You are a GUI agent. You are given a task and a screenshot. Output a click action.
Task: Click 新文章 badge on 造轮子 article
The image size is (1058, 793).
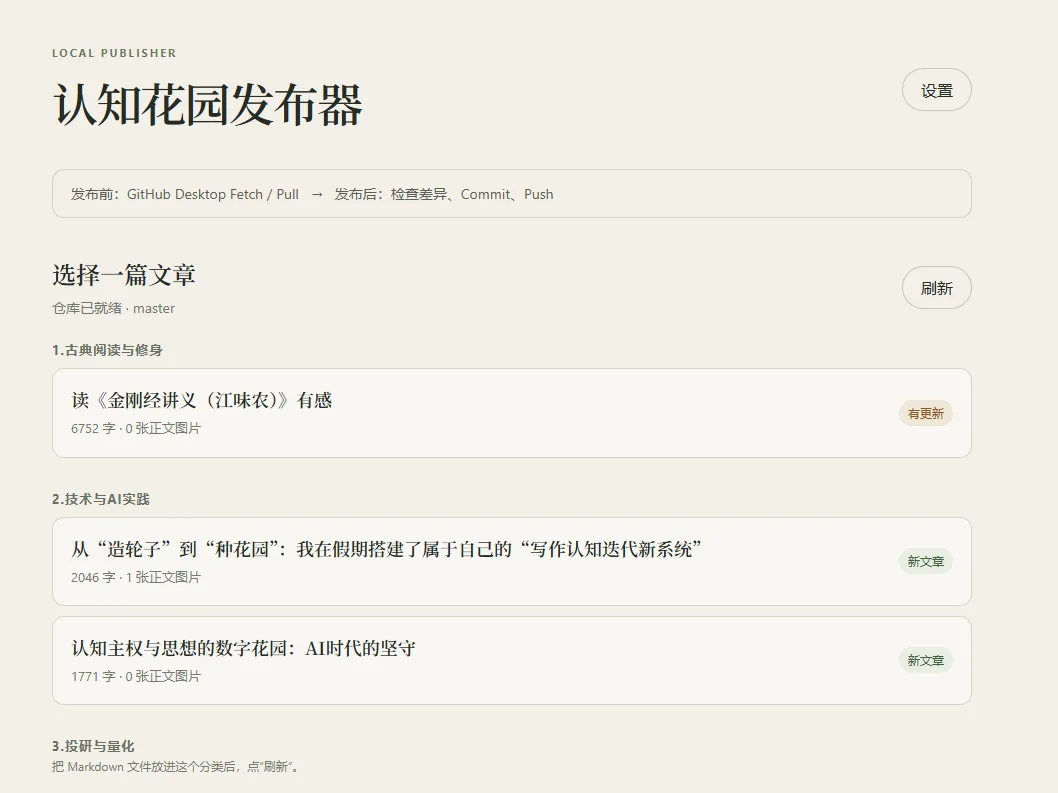click(x=925, y=562)
